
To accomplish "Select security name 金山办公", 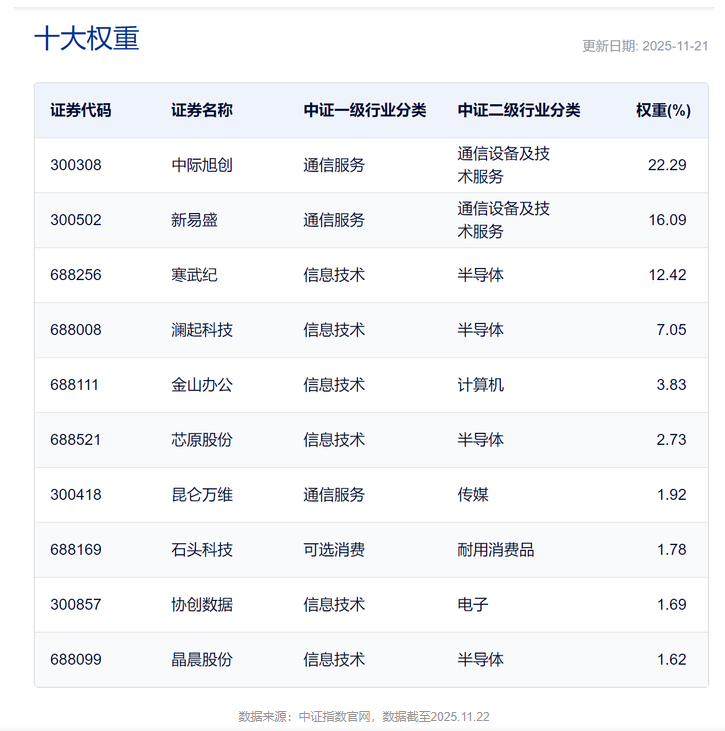I will tap(201, 385).
